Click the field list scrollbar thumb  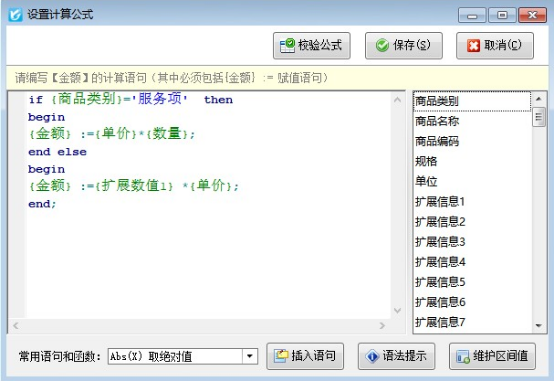pos(538,117)
